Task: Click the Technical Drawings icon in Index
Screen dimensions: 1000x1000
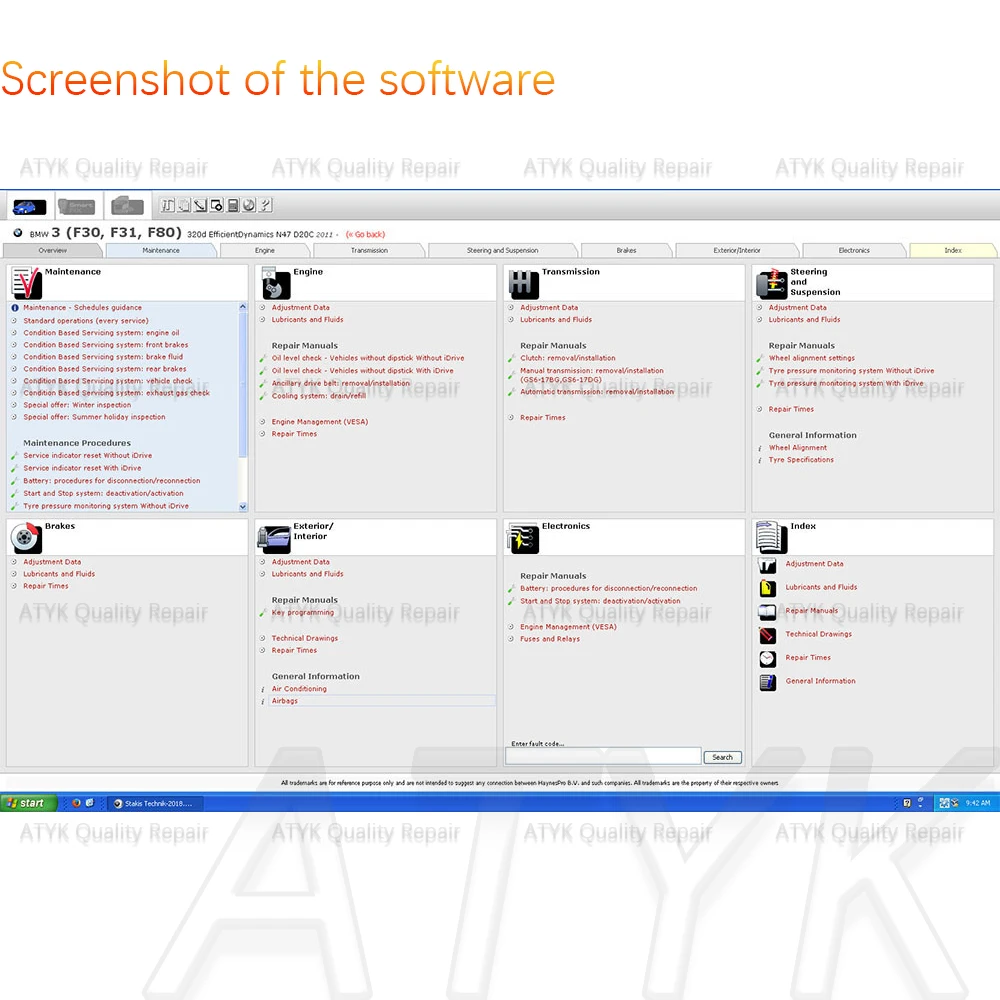Action: [767, 635]
